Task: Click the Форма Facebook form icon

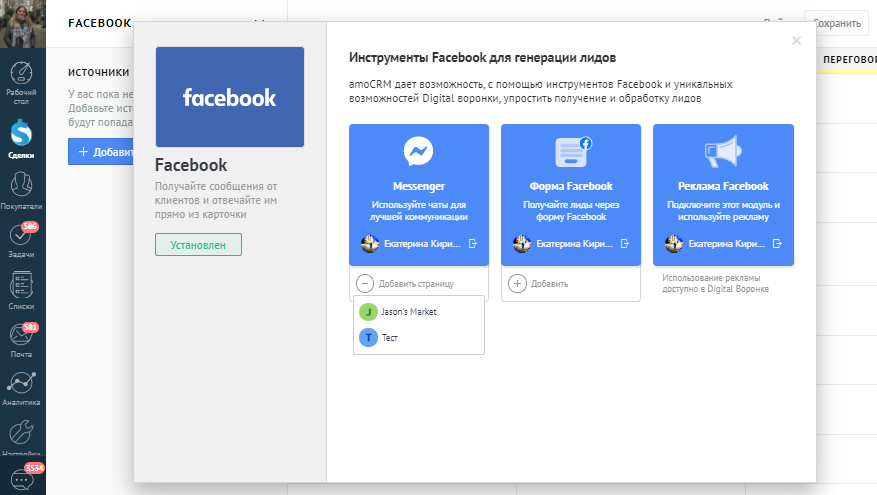Action: (573, 152)
